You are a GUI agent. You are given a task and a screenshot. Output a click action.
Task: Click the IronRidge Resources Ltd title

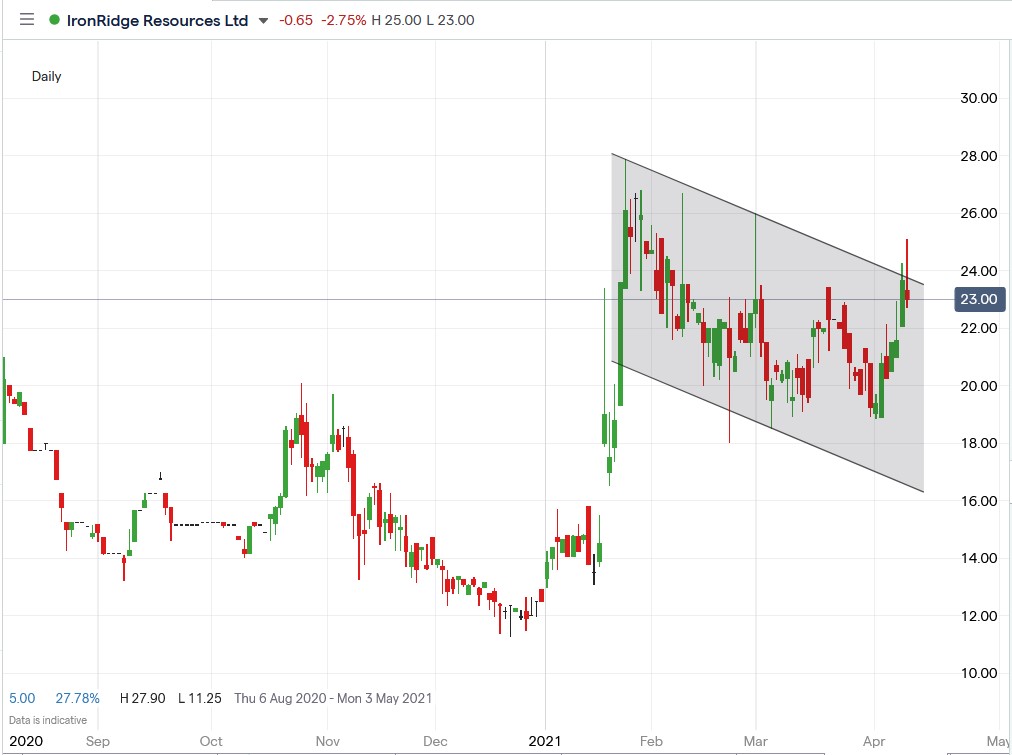(157, 21)
